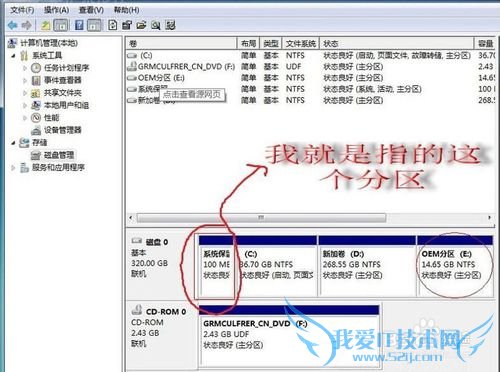Select the 存储 tree item
This screenshot has height=372, width=500.
39,143
